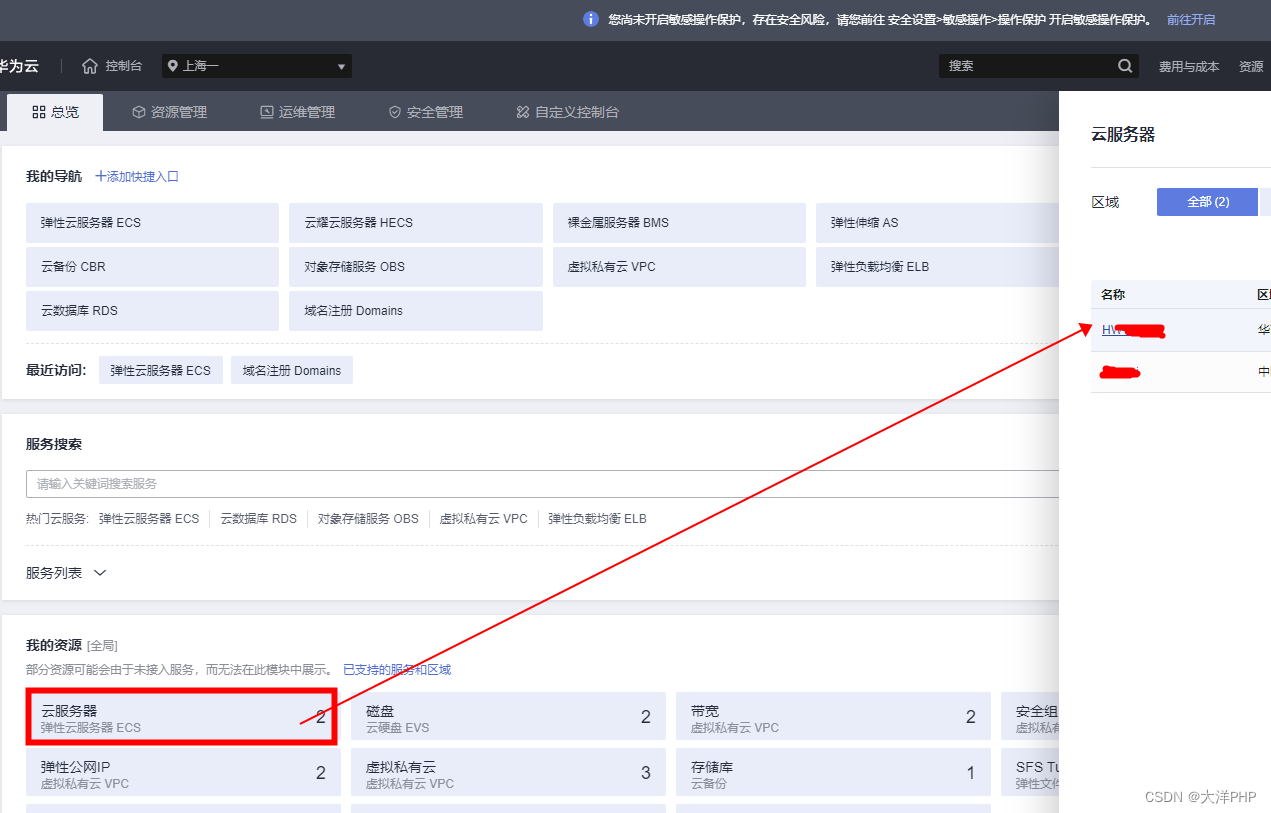1271x813 pixels.
Task: Click the 已支持的服务和区域 link
Action: tap(397, 669)
